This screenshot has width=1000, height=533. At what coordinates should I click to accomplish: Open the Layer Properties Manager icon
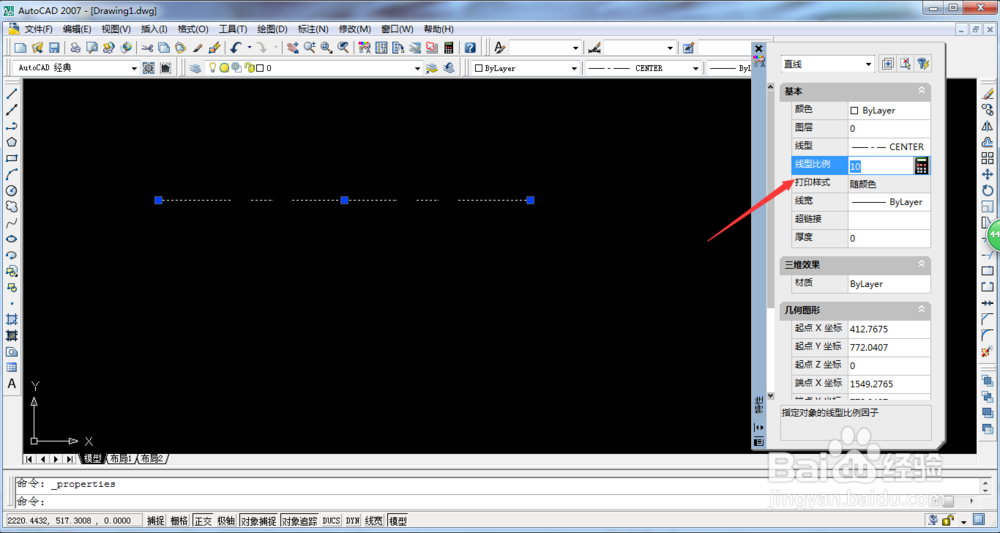click(196, 68)
